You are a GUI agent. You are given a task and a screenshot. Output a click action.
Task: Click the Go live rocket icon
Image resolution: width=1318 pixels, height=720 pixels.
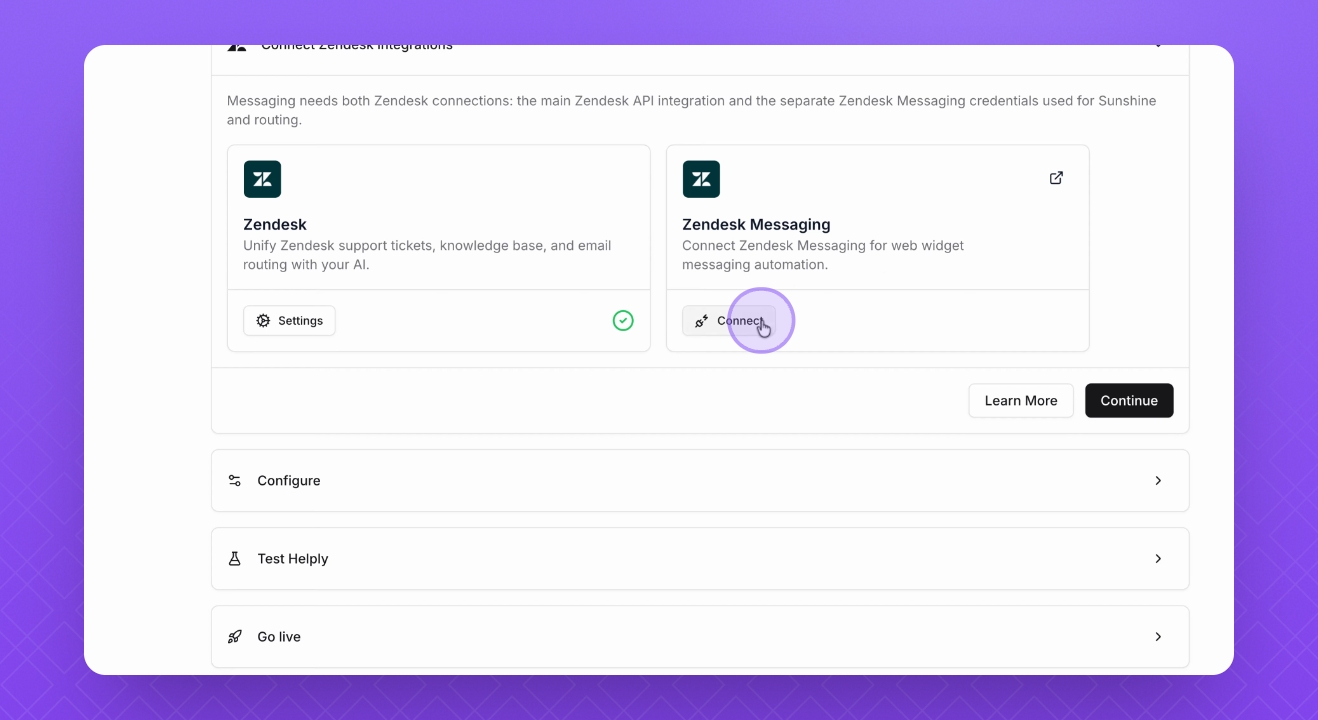235,637
